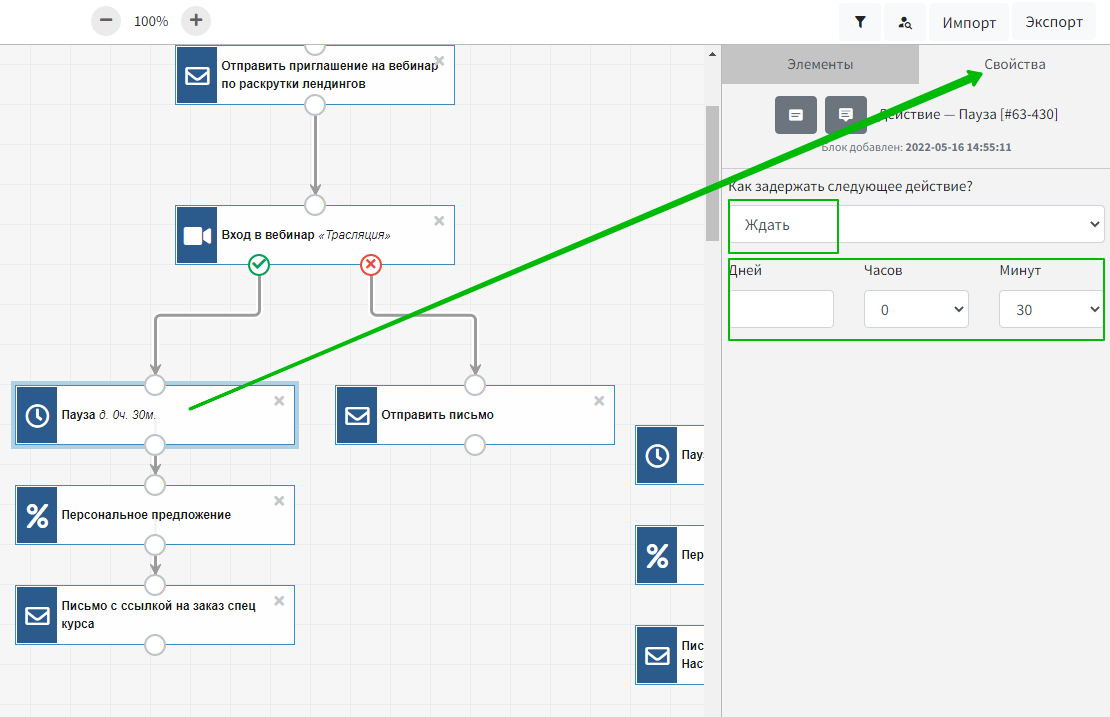This screenshot has height=717, width=1110.
Task: Click the zoom out minus button
Action: click(105, 20)
